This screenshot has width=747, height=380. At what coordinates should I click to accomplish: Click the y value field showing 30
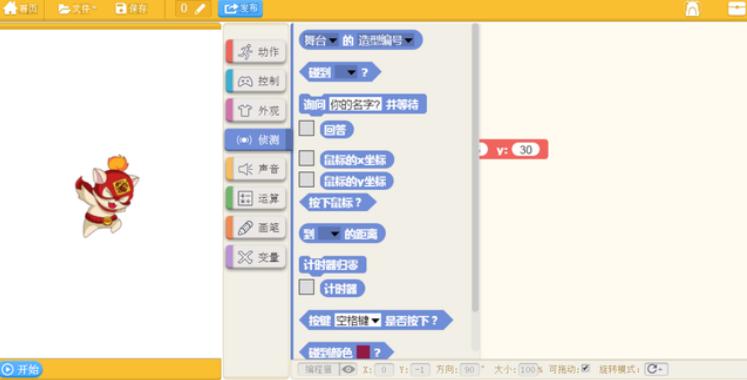click(525, 150)
